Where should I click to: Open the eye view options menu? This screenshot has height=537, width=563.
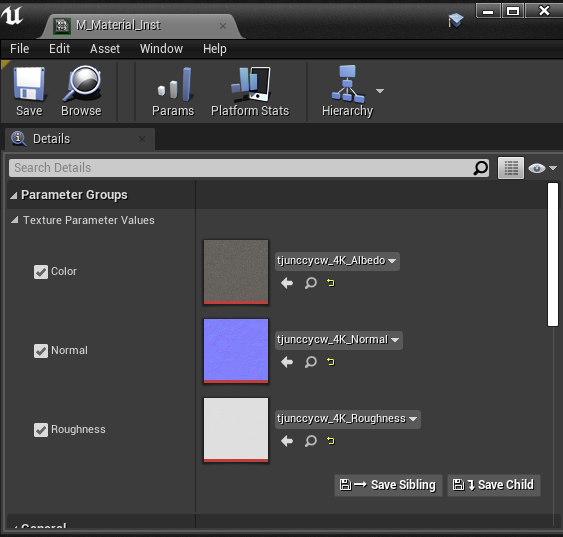542,168
